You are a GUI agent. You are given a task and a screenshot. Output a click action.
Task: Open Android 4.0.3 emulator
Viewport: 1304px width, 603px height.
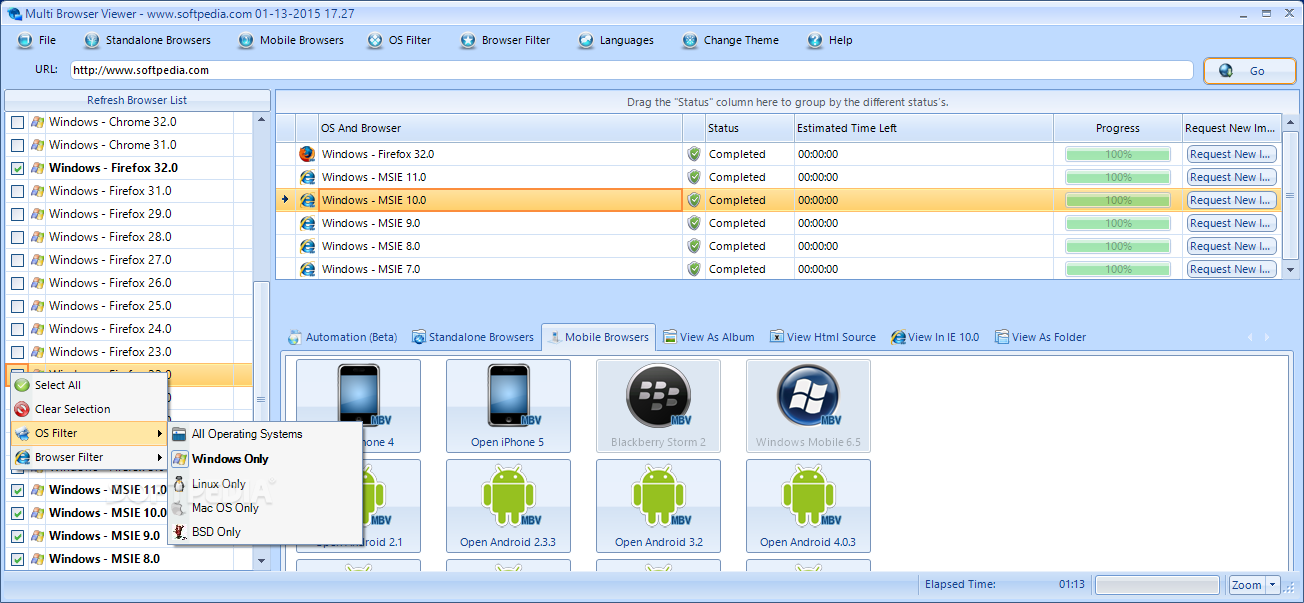tap(808, 505)
